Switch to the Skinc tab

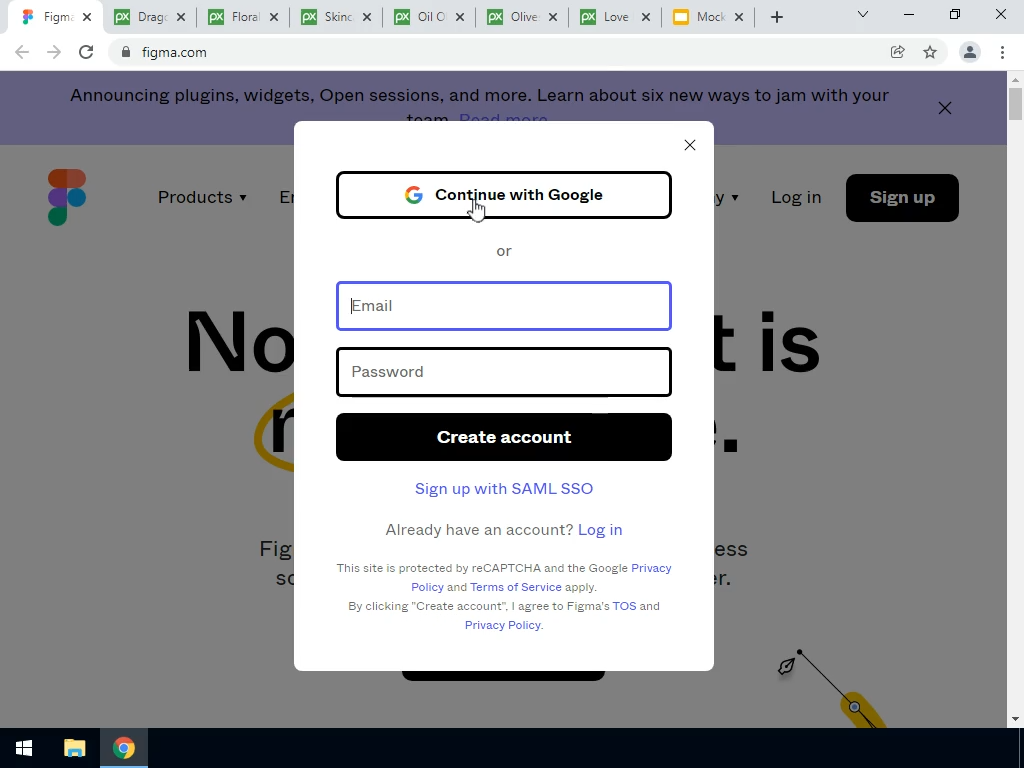(335, 17)
